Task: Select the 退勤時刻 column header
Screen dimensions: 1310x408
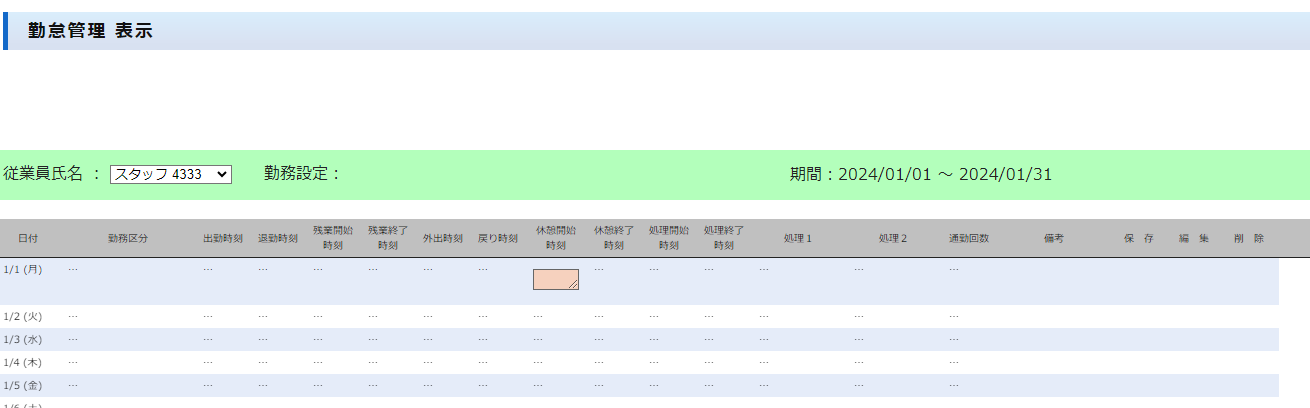Action: click(x=278, y=239)
